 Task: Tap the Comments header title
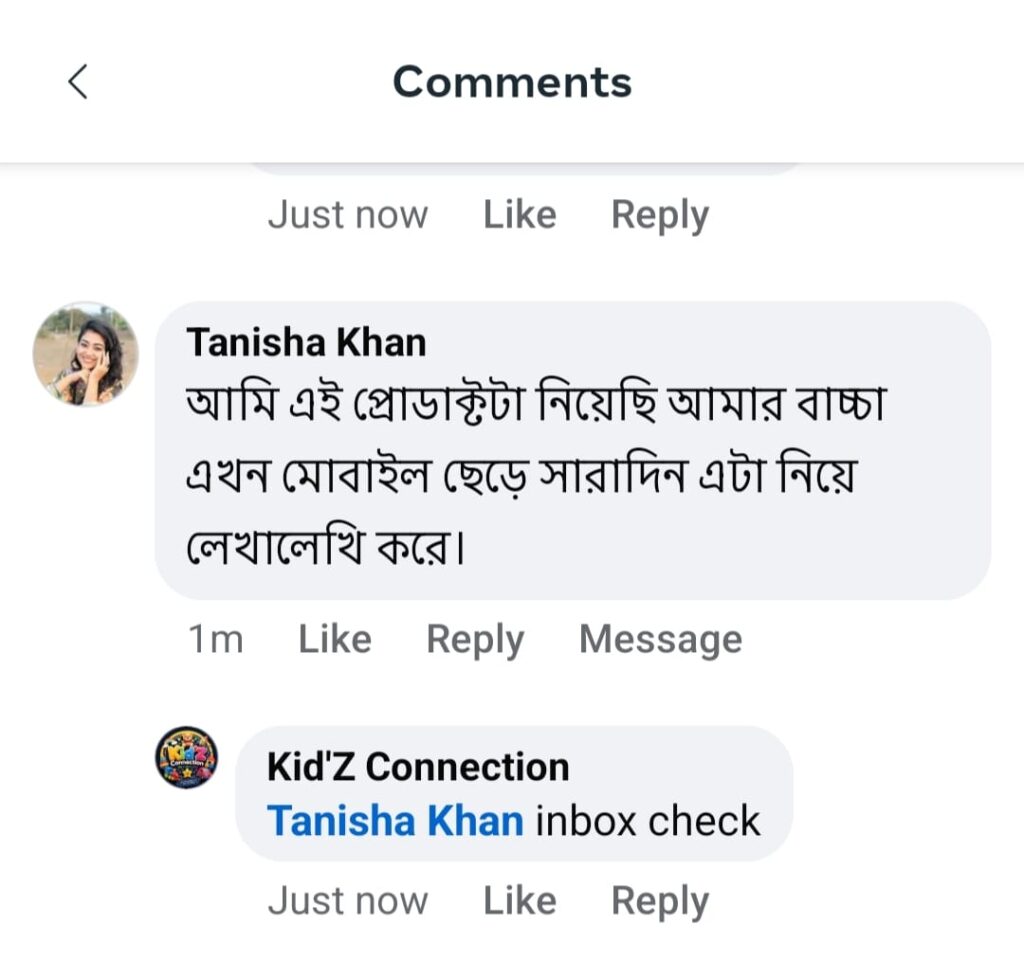point(512,82)
